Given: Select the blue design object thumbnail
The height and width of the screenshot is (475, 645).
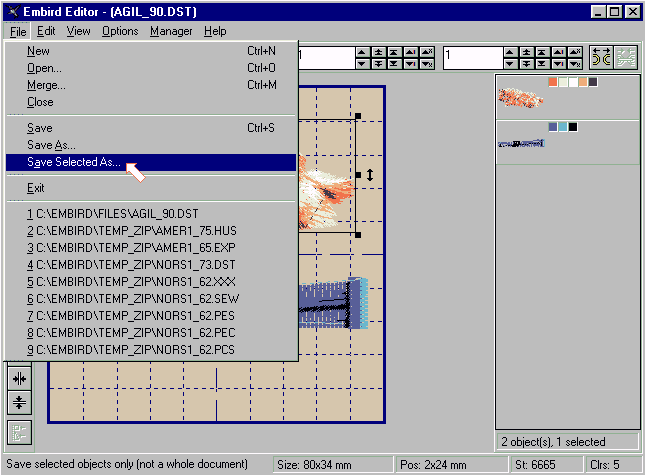Looking at the screenshot, I should [521, 144].
